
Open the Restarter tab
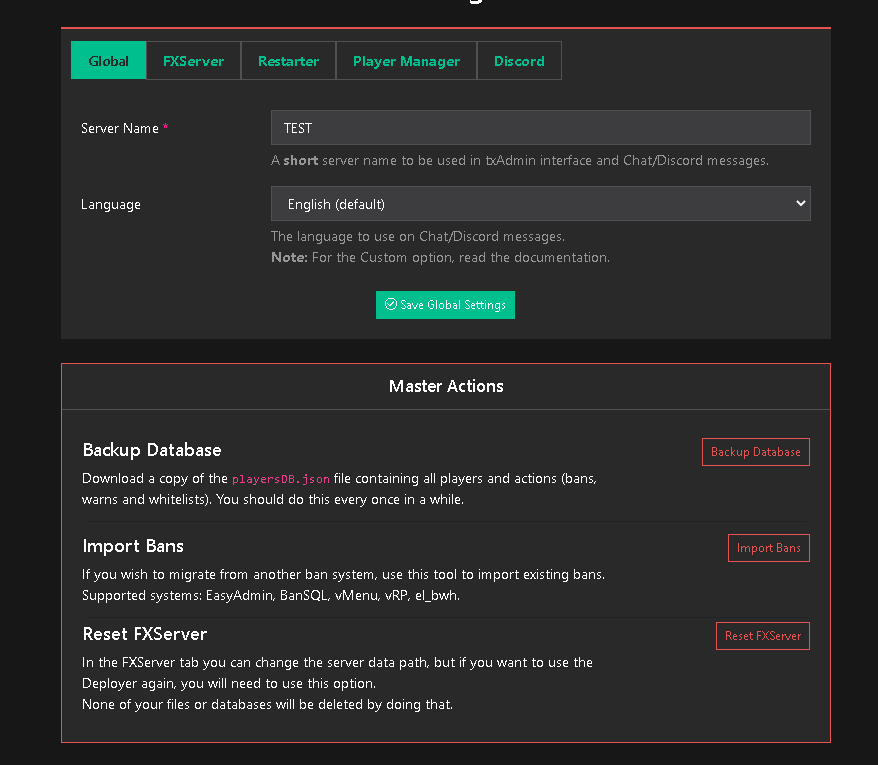(x=288, y=61)
